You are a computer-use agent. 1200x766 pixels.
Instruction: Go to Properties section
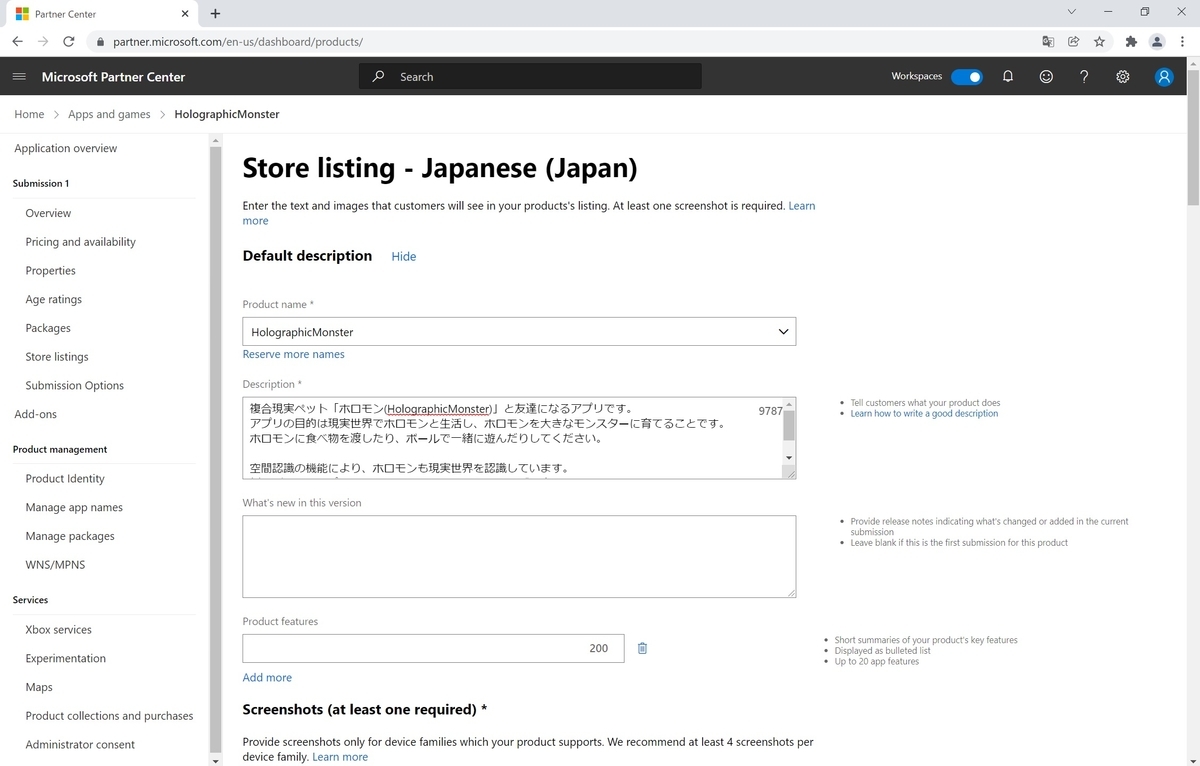51,271
